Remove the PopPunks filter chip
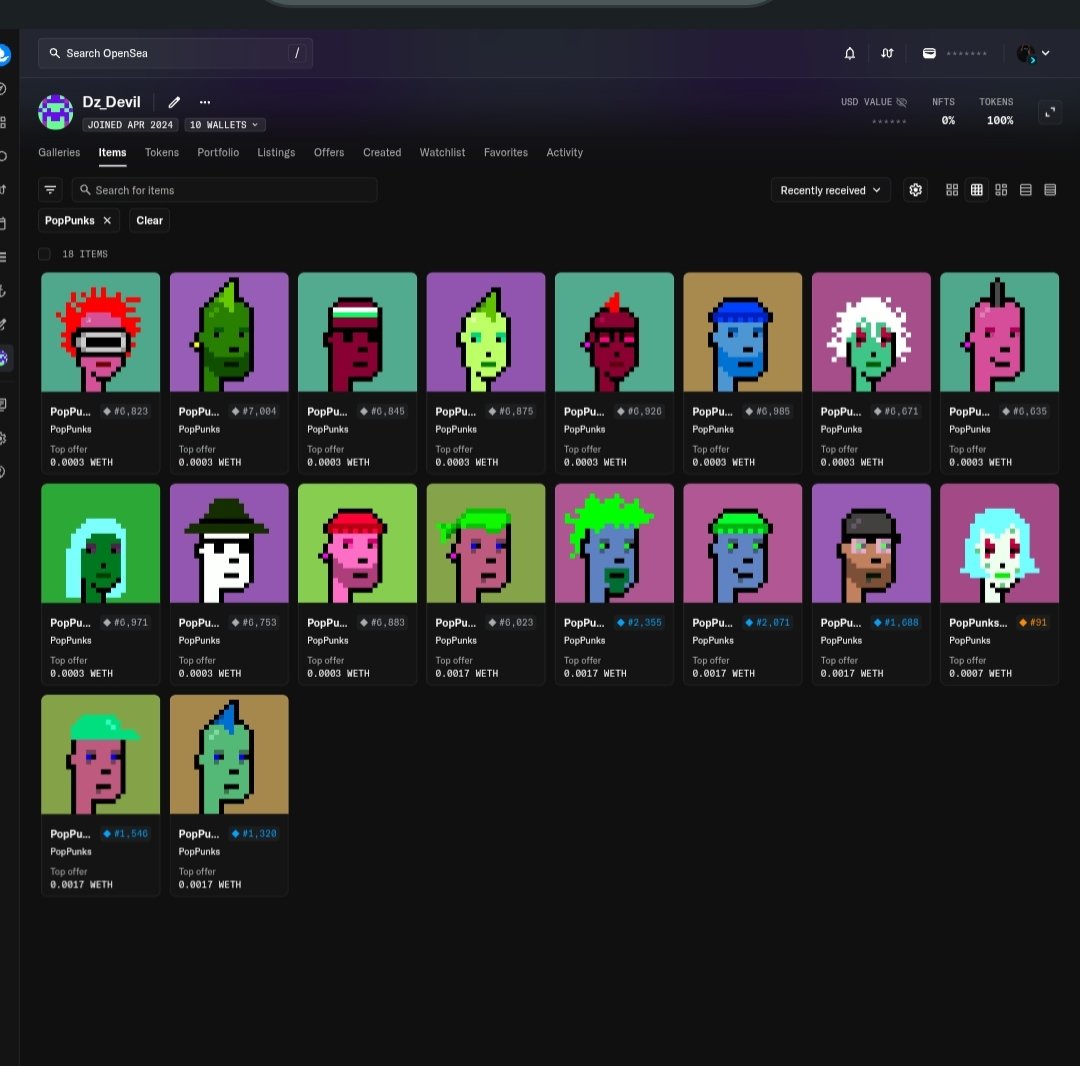The height and width of the screenshot is (1066, 1080). (107, 220)
